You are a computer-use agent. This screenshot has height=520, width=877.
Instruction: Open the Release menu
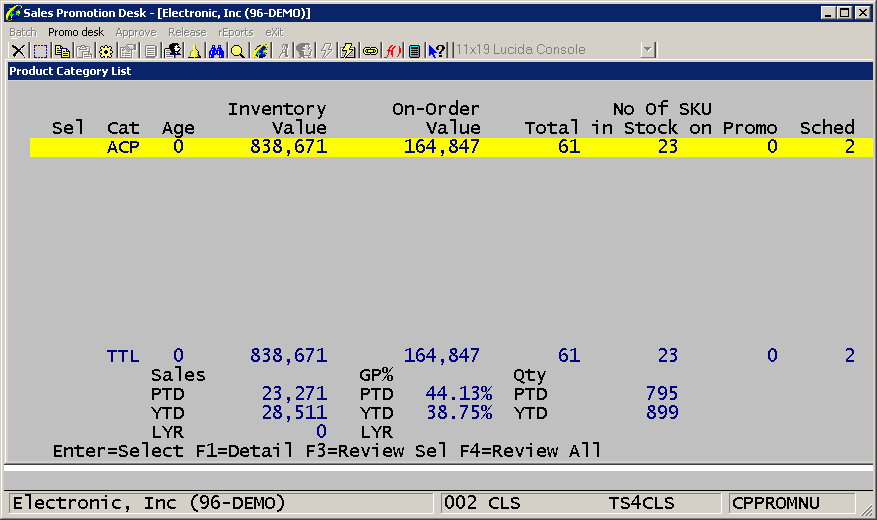[x=187, y=32]
